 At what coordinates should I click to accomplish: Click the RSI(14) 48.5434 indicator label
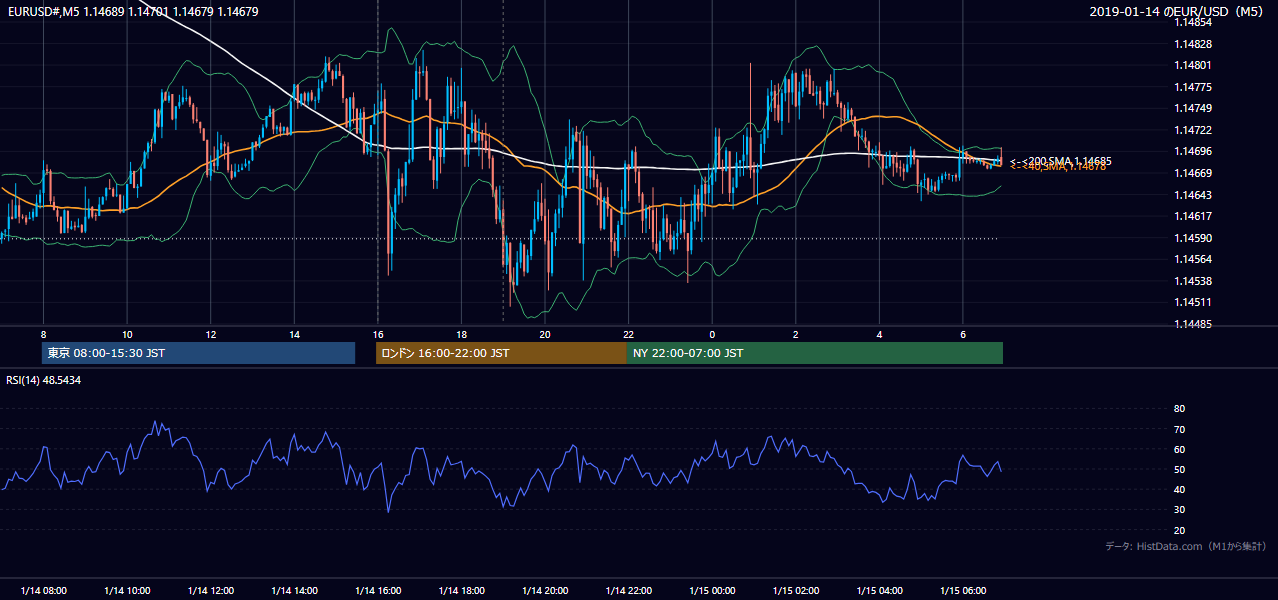pyautogui.click(x=43, y=380)
